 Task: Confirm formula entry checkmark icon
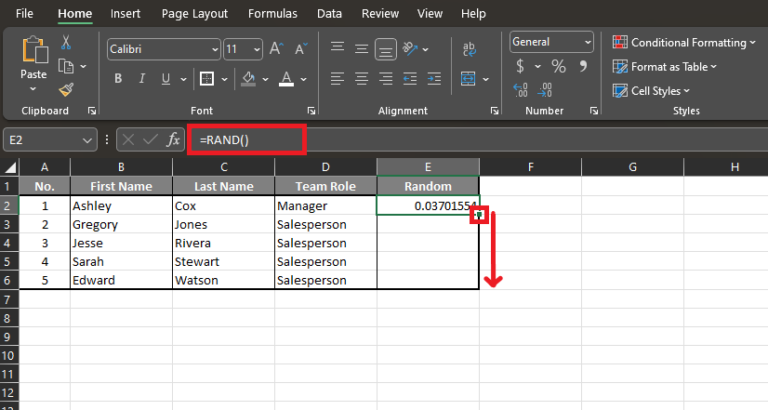point(150,140)
